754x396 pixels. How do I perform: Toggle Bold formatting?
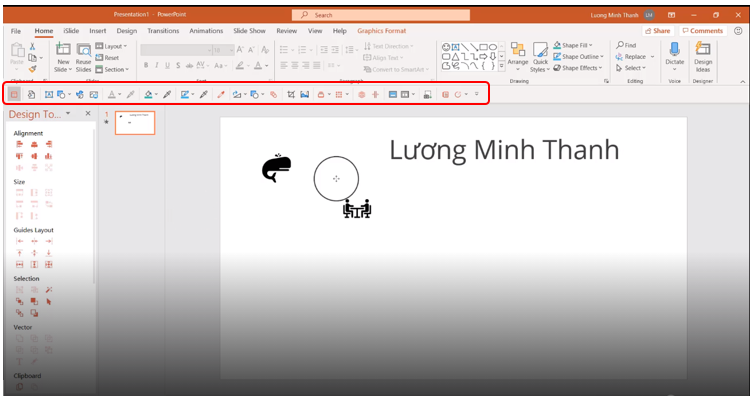[x=146, y=65]
